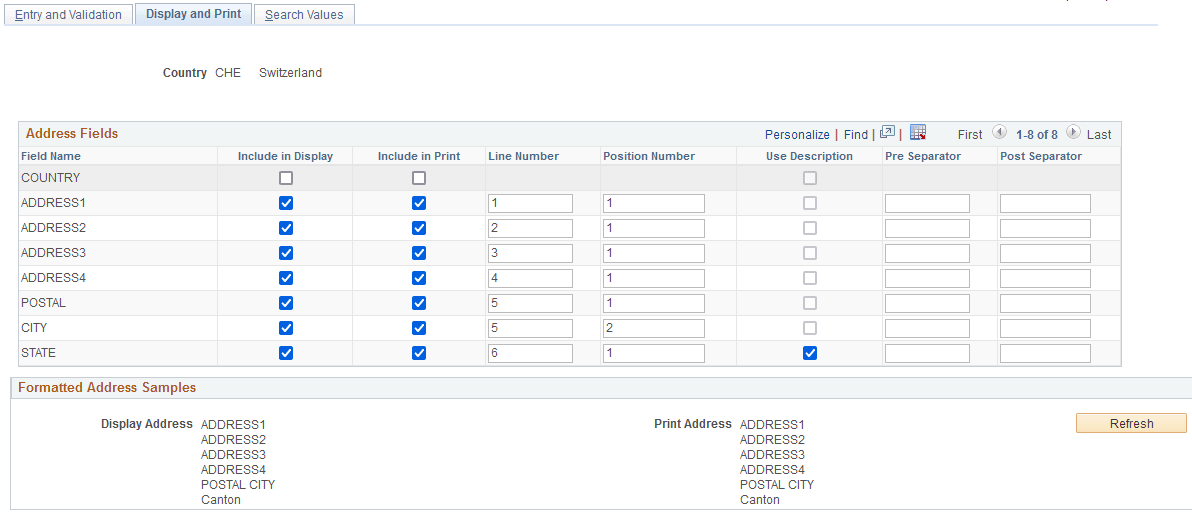The height and width of the screenshot is (514, 1192).
Task: Focus Pre Separator field for ADDRESS1
Action: (x=927, y=203)
